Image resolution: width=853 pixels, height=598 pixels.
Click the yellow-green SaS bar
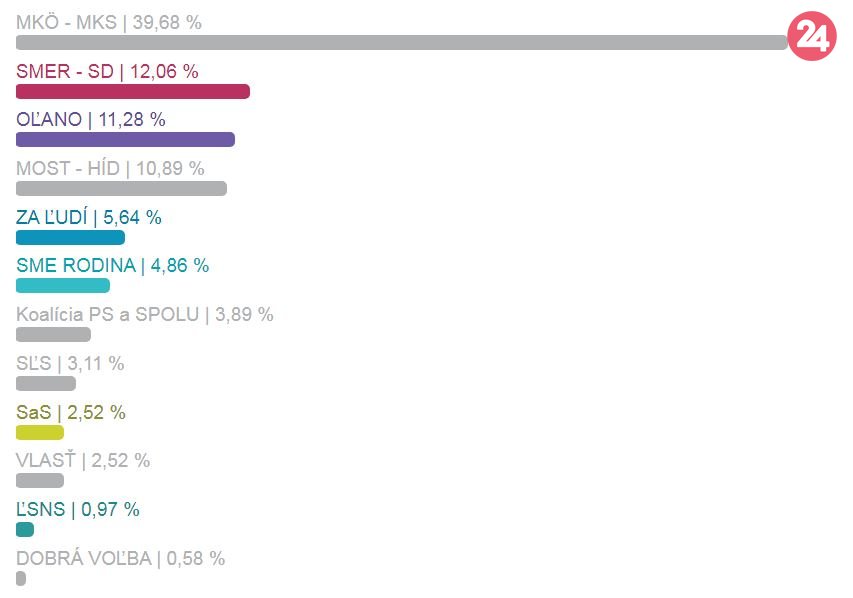pyautogui.click(x=40, y=432)
